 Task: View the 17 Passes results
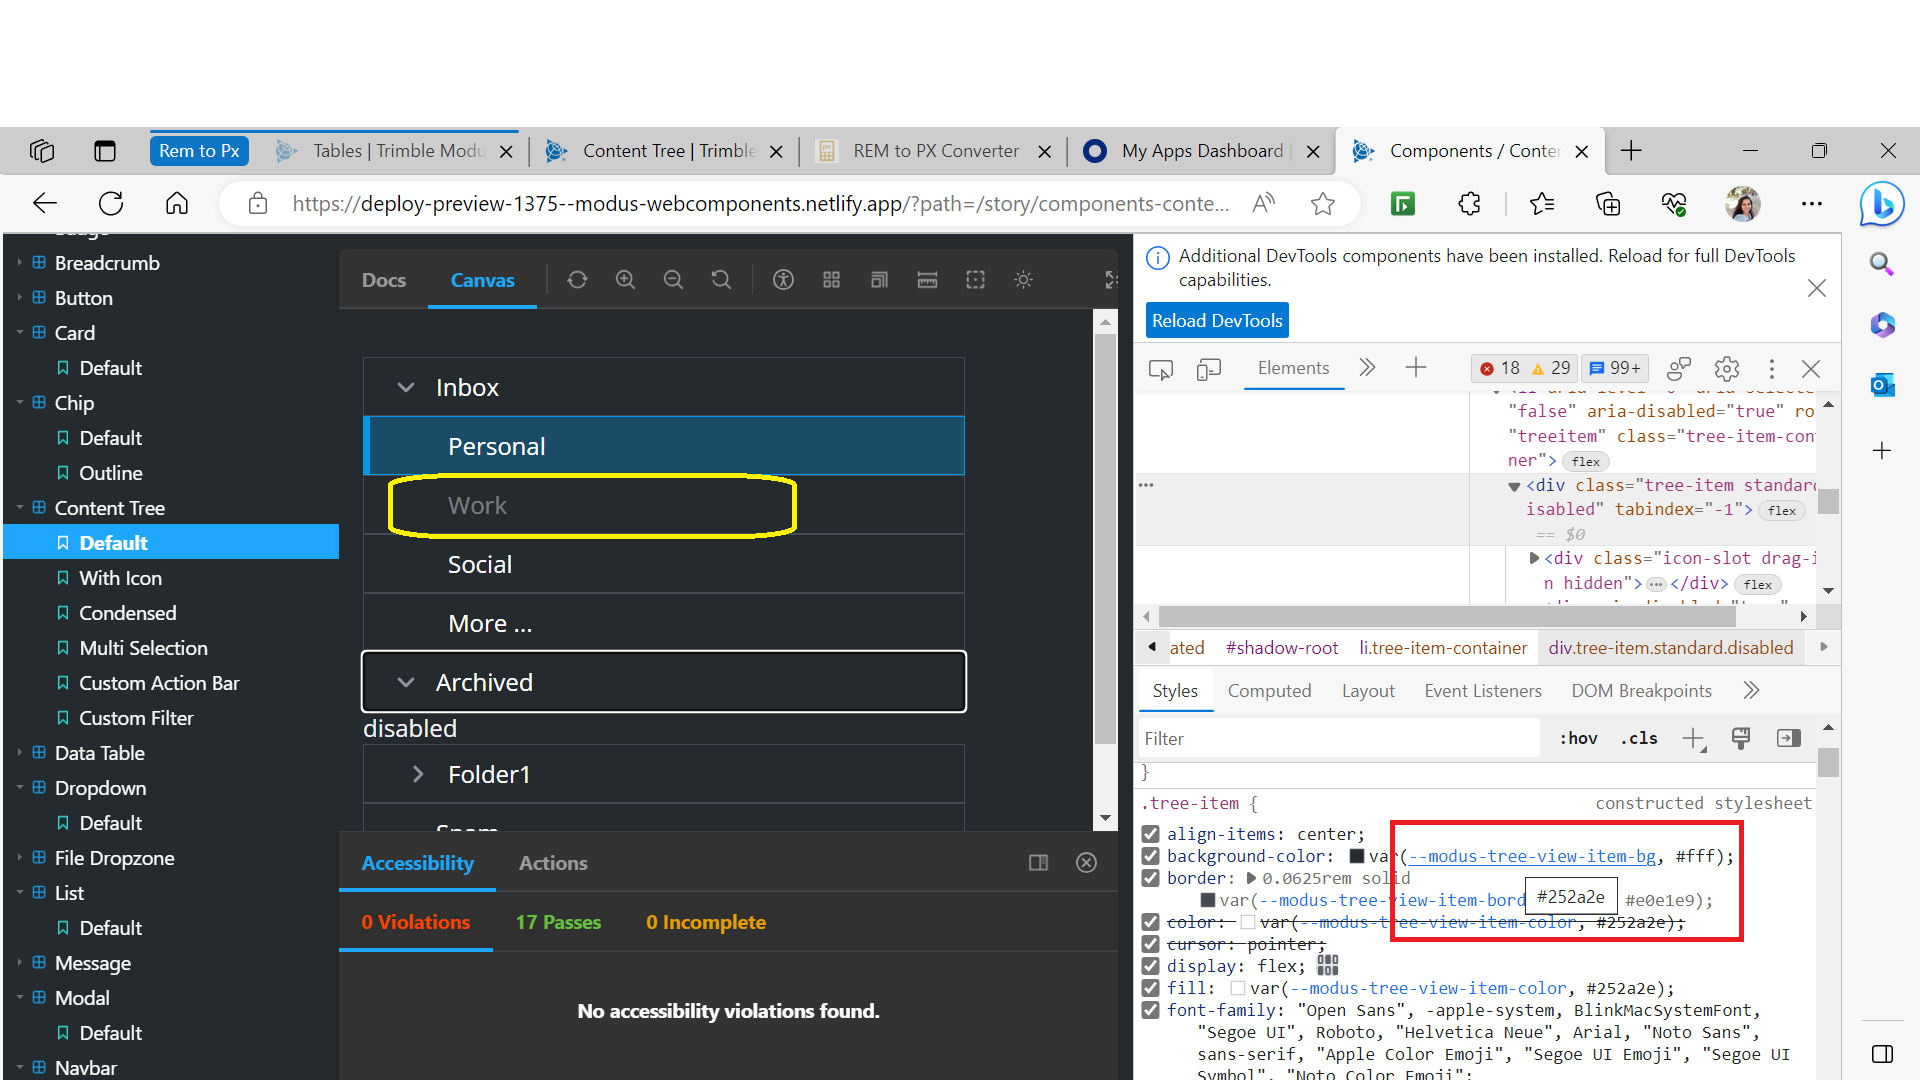pyautogui.click(x=558, y=922)
